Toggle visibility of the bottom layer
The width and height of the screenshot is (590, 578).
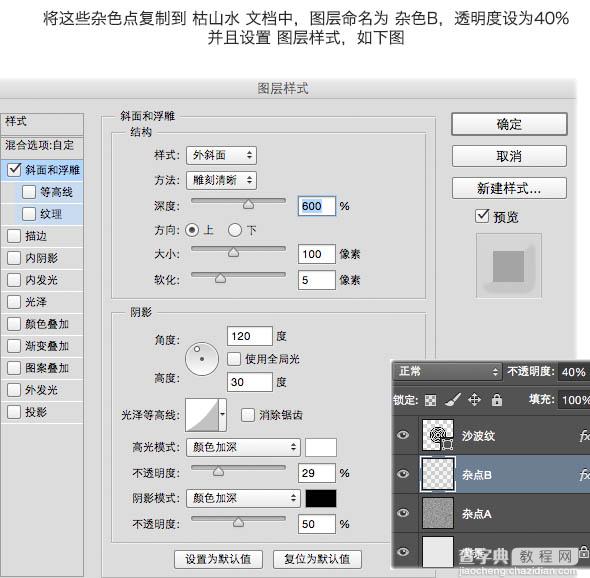(x=403, y=552)
